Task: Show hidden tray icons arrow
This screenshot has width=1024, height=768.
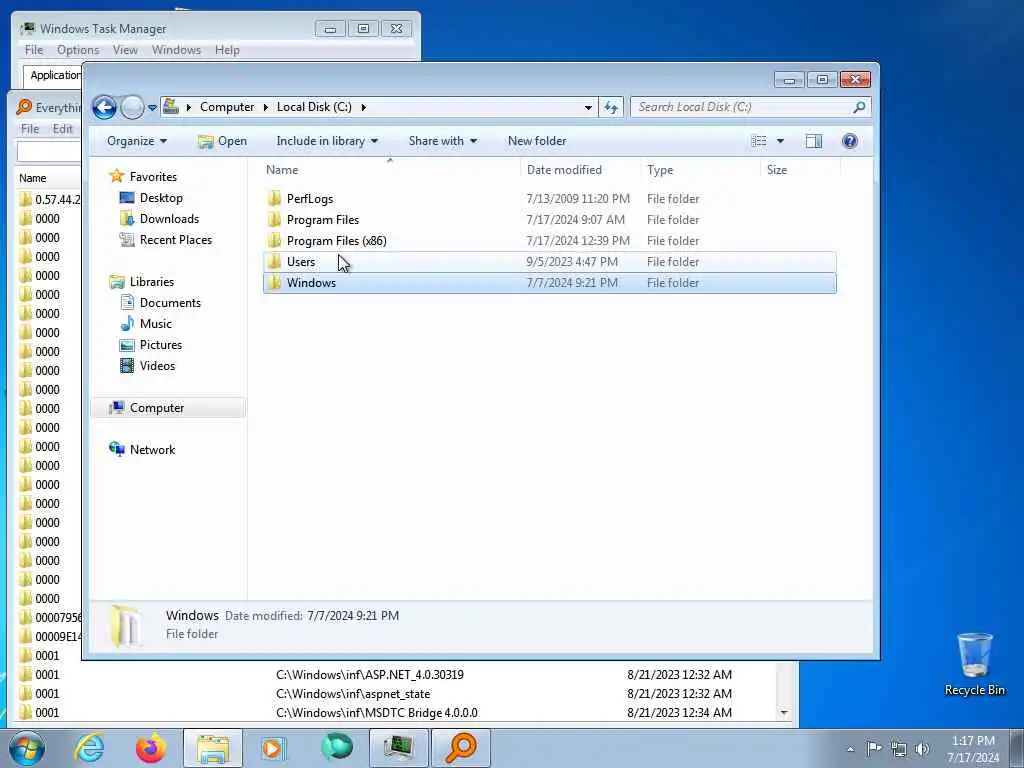Action: coord(850,749)
